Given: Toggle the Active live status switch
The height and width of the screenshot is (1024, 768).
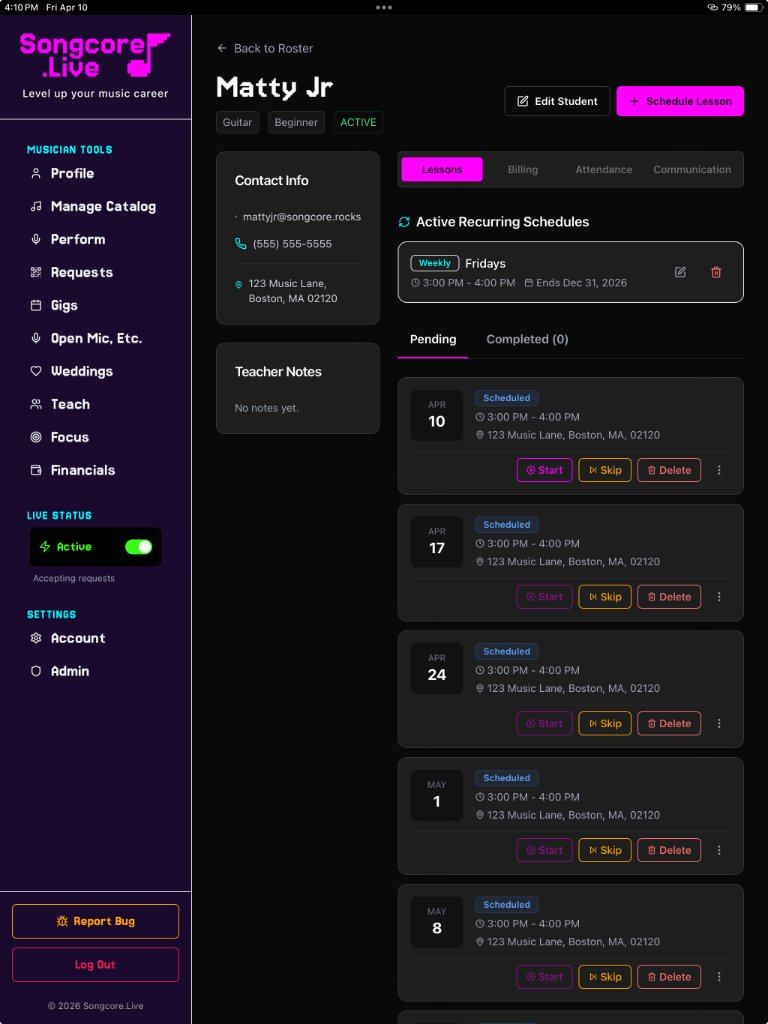Looking at the screenshot, I should pyautogui.click(x=138, y=547).
